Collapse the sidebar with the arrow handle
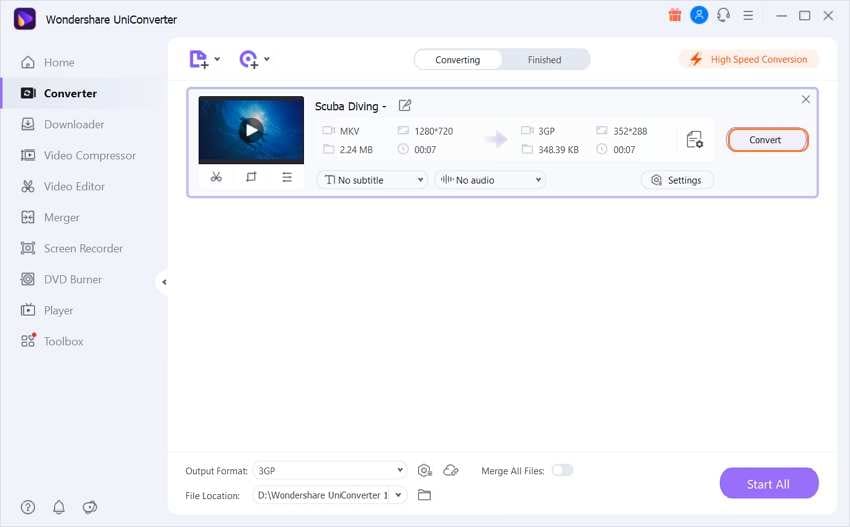Screen dimensions: 850x527 164,282
